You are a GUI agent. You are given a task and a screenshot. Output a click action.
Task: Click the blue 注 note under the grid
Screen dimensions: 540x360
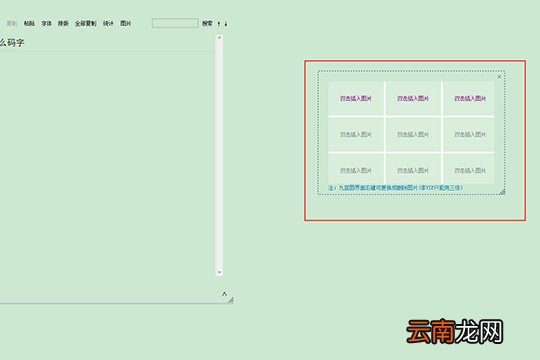coord(395,188)
